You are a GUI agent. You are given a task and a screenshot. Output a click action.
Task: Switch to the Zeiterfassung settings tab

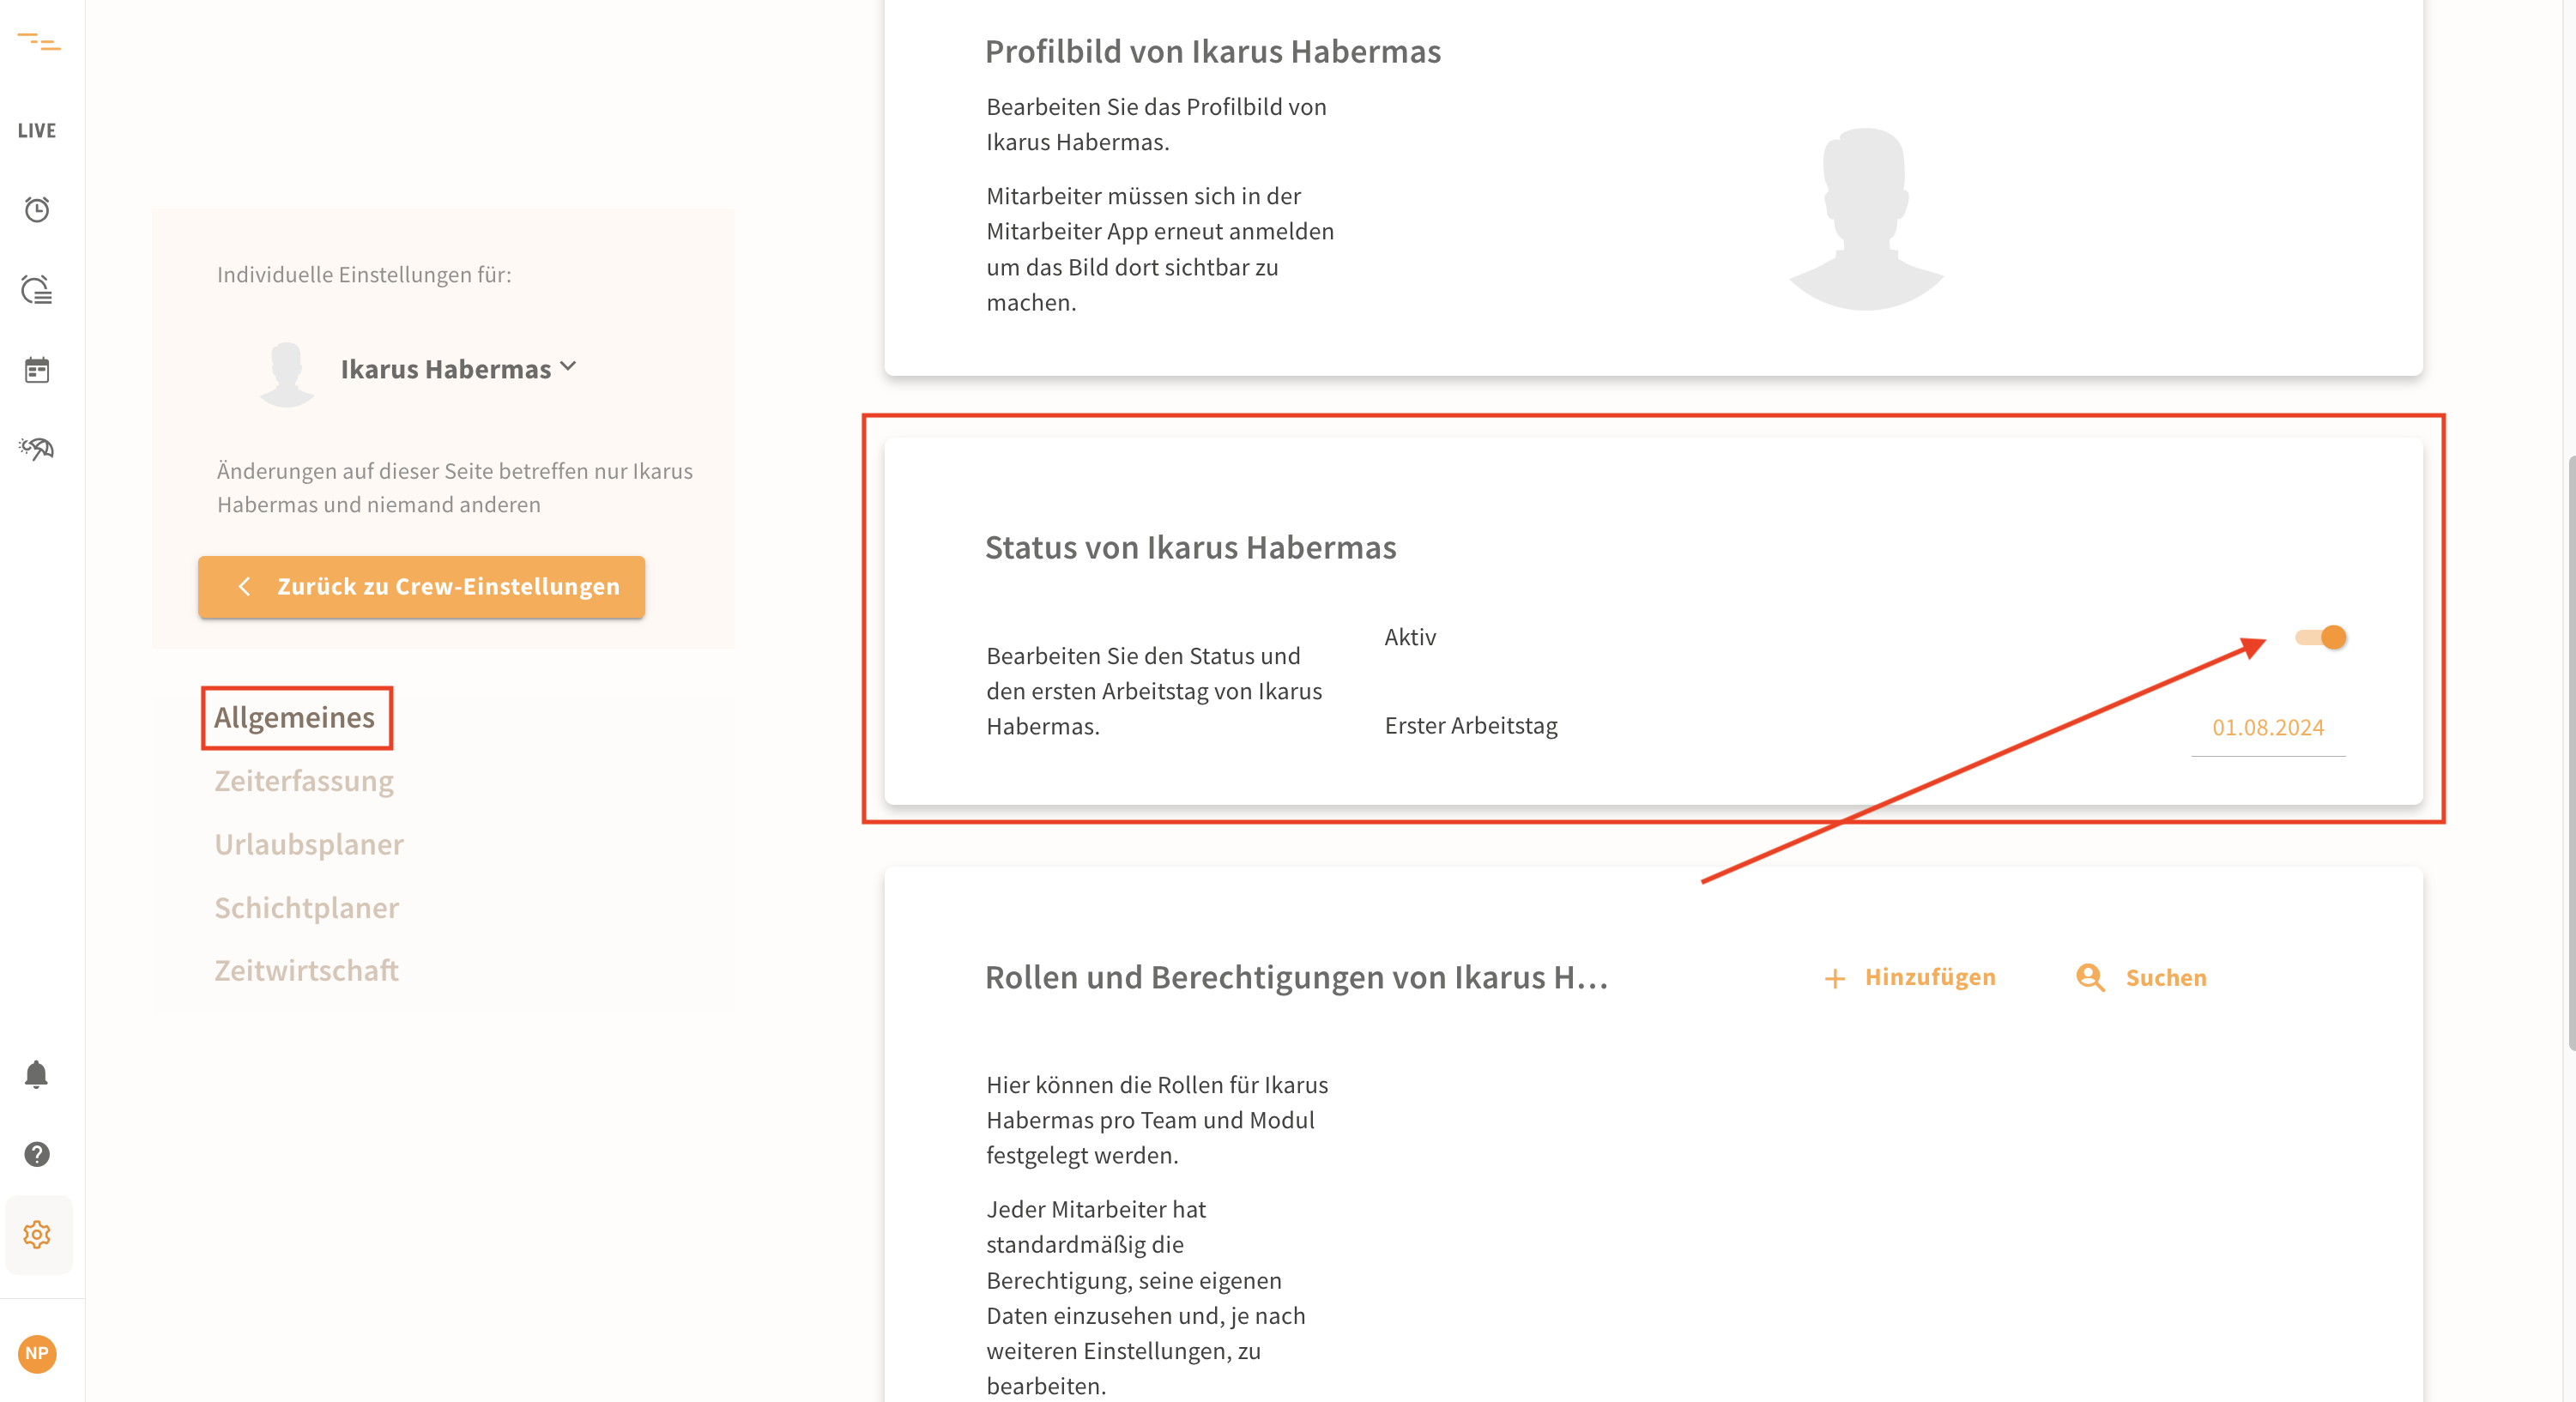pos(304,781)
